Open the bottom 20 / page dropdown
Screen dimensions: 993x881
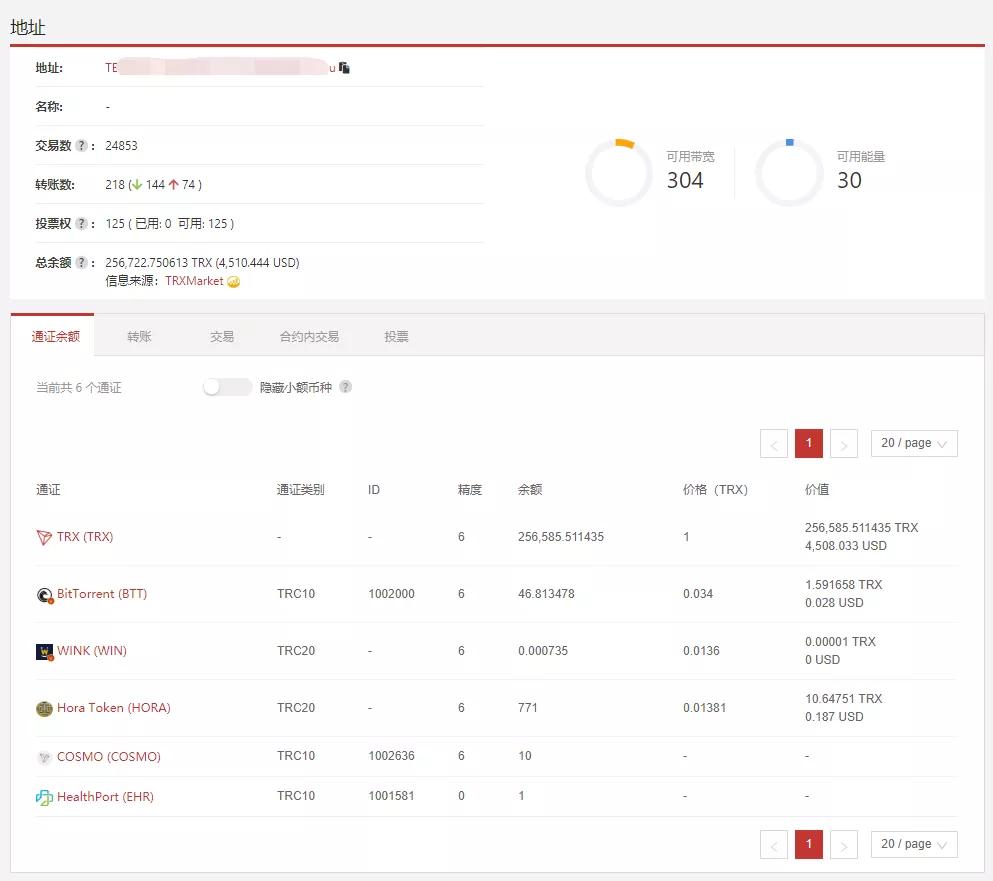(914, 844)
